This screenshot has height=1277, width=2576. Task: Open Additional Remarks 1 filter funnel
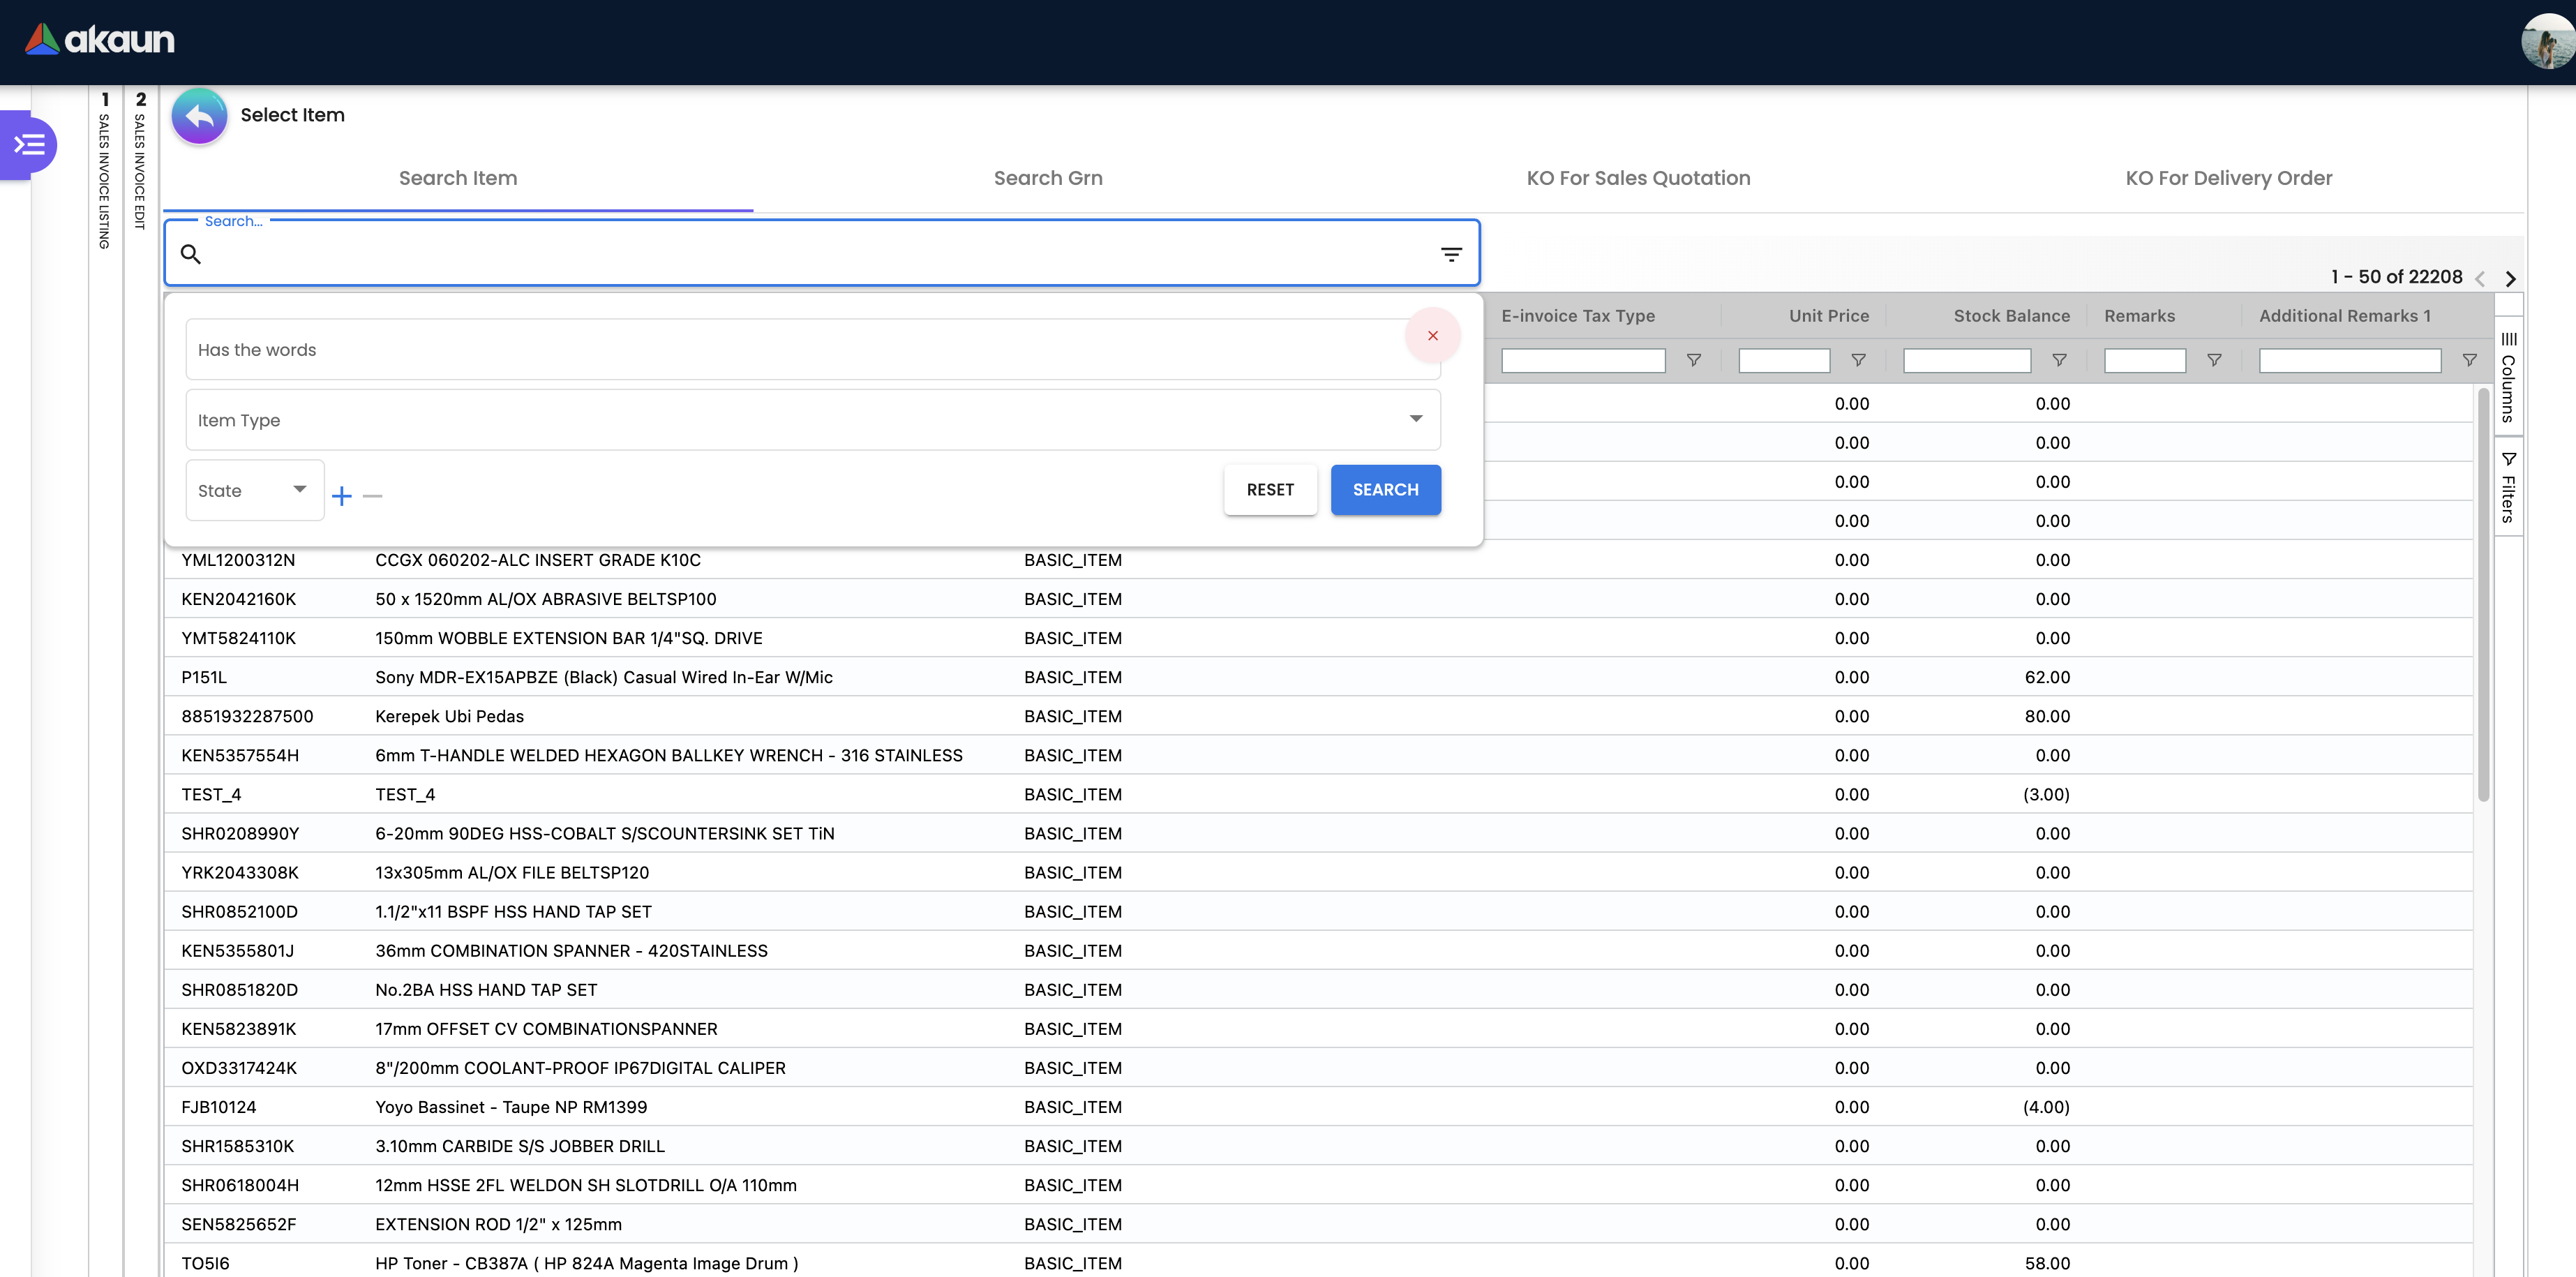coord(2469,360)
